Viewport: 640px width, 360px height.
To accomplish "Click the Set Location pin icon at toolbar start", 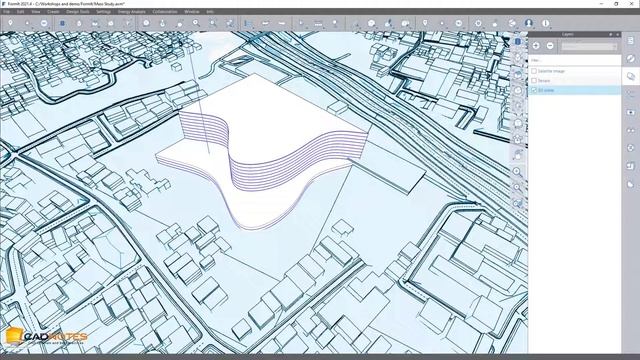I will point(11,23).
